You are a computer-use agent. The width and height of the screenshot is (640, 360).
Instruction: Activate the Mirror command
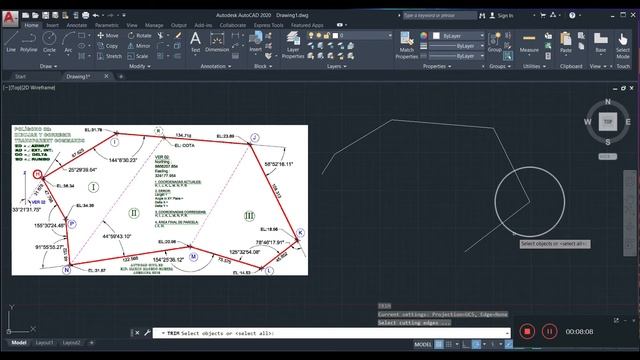click(139, 46)
